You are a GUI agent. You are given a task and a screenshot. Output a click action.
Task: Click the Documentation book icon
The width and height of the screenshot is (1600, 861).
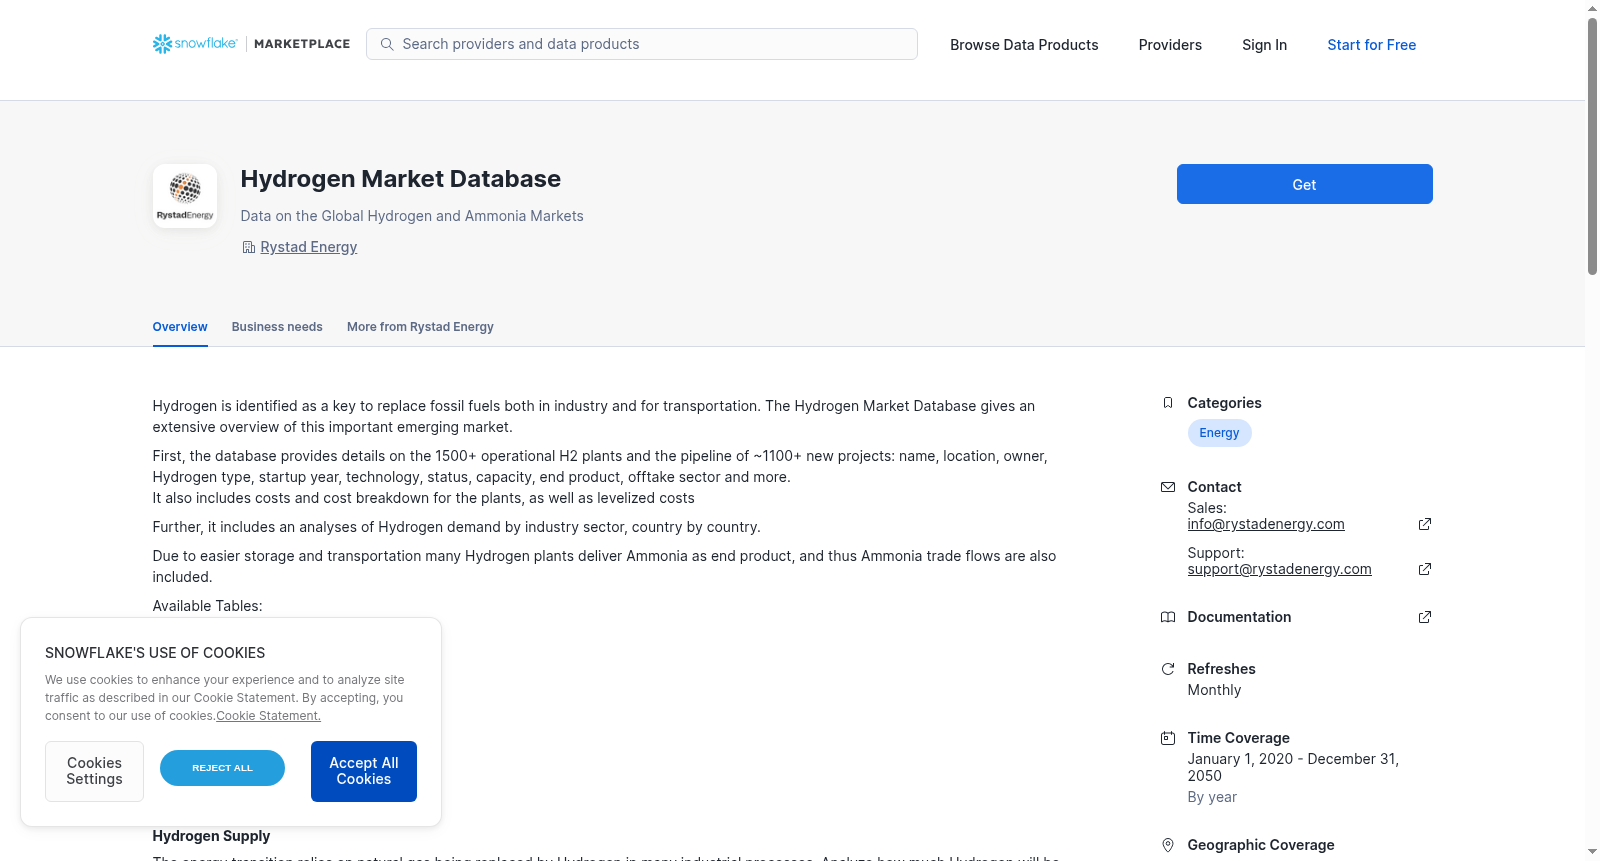1167,617
